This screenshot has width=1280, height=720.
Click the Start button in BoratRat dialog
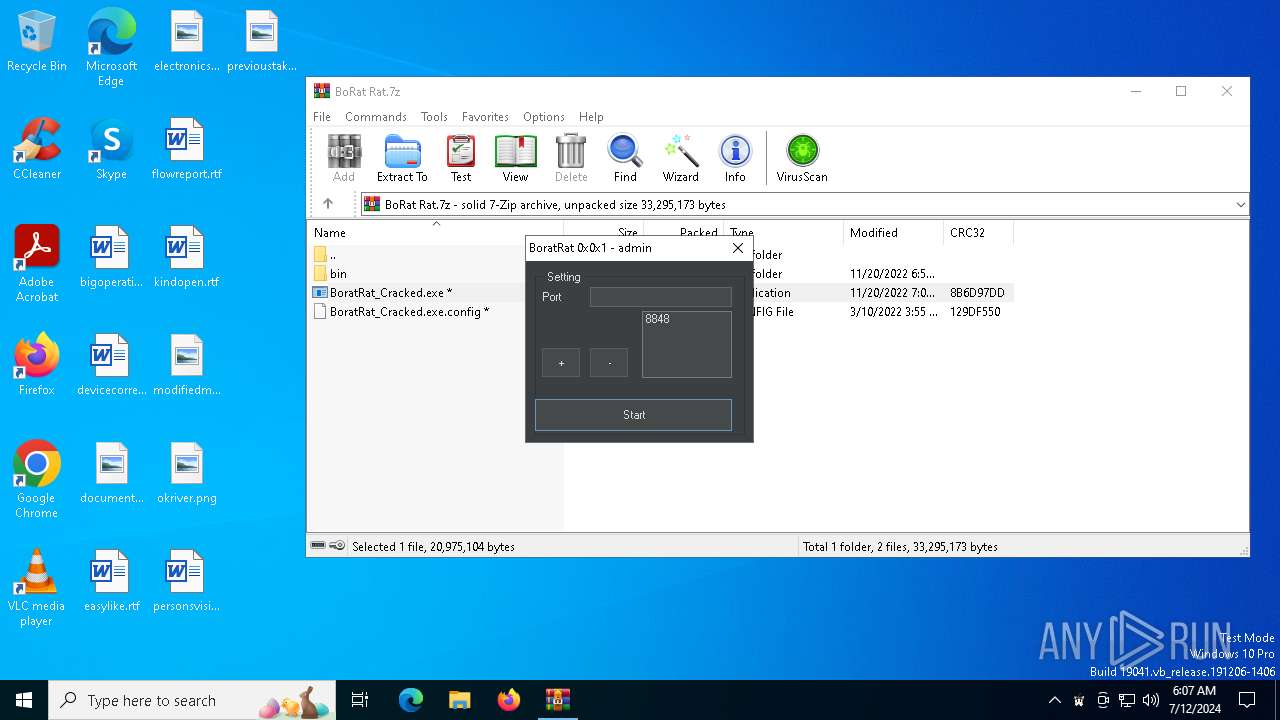tap(634, 415)
